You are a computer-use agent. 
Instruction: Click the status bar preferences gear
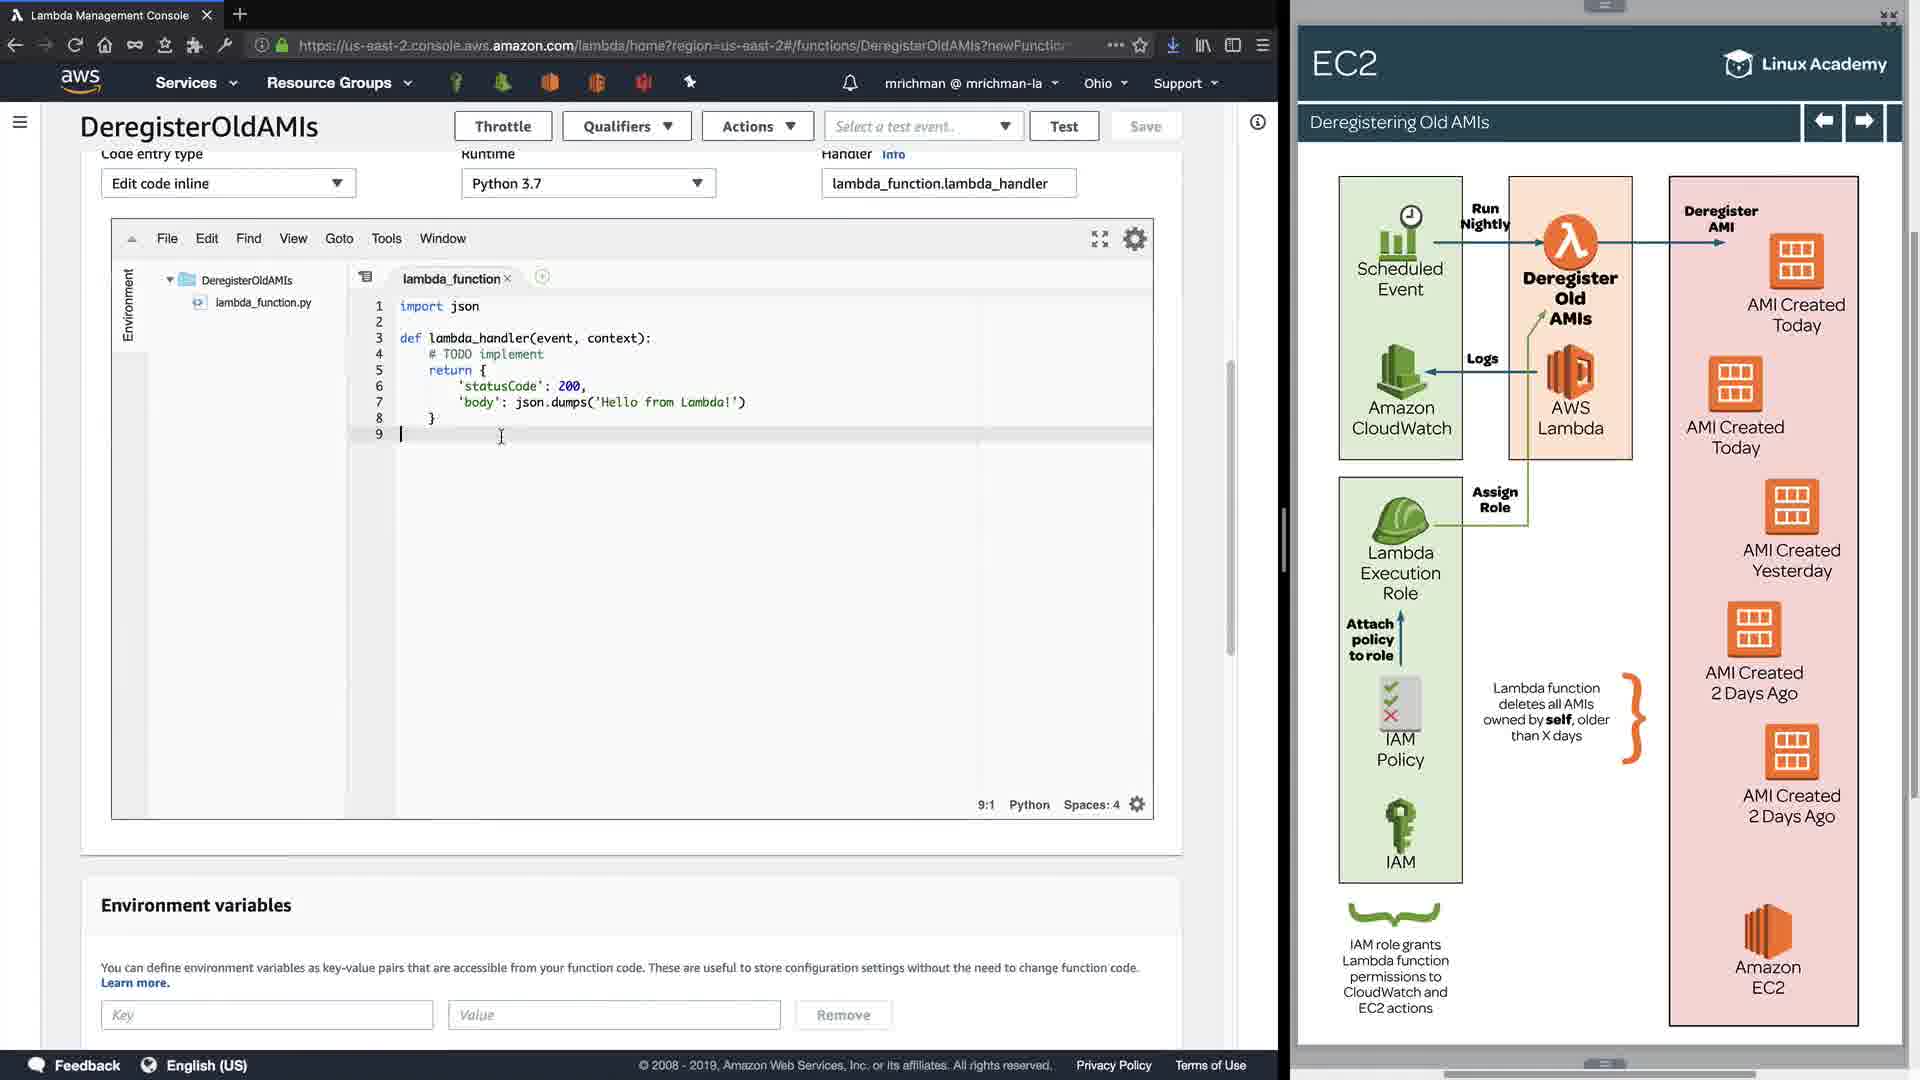click(1137, 805)
